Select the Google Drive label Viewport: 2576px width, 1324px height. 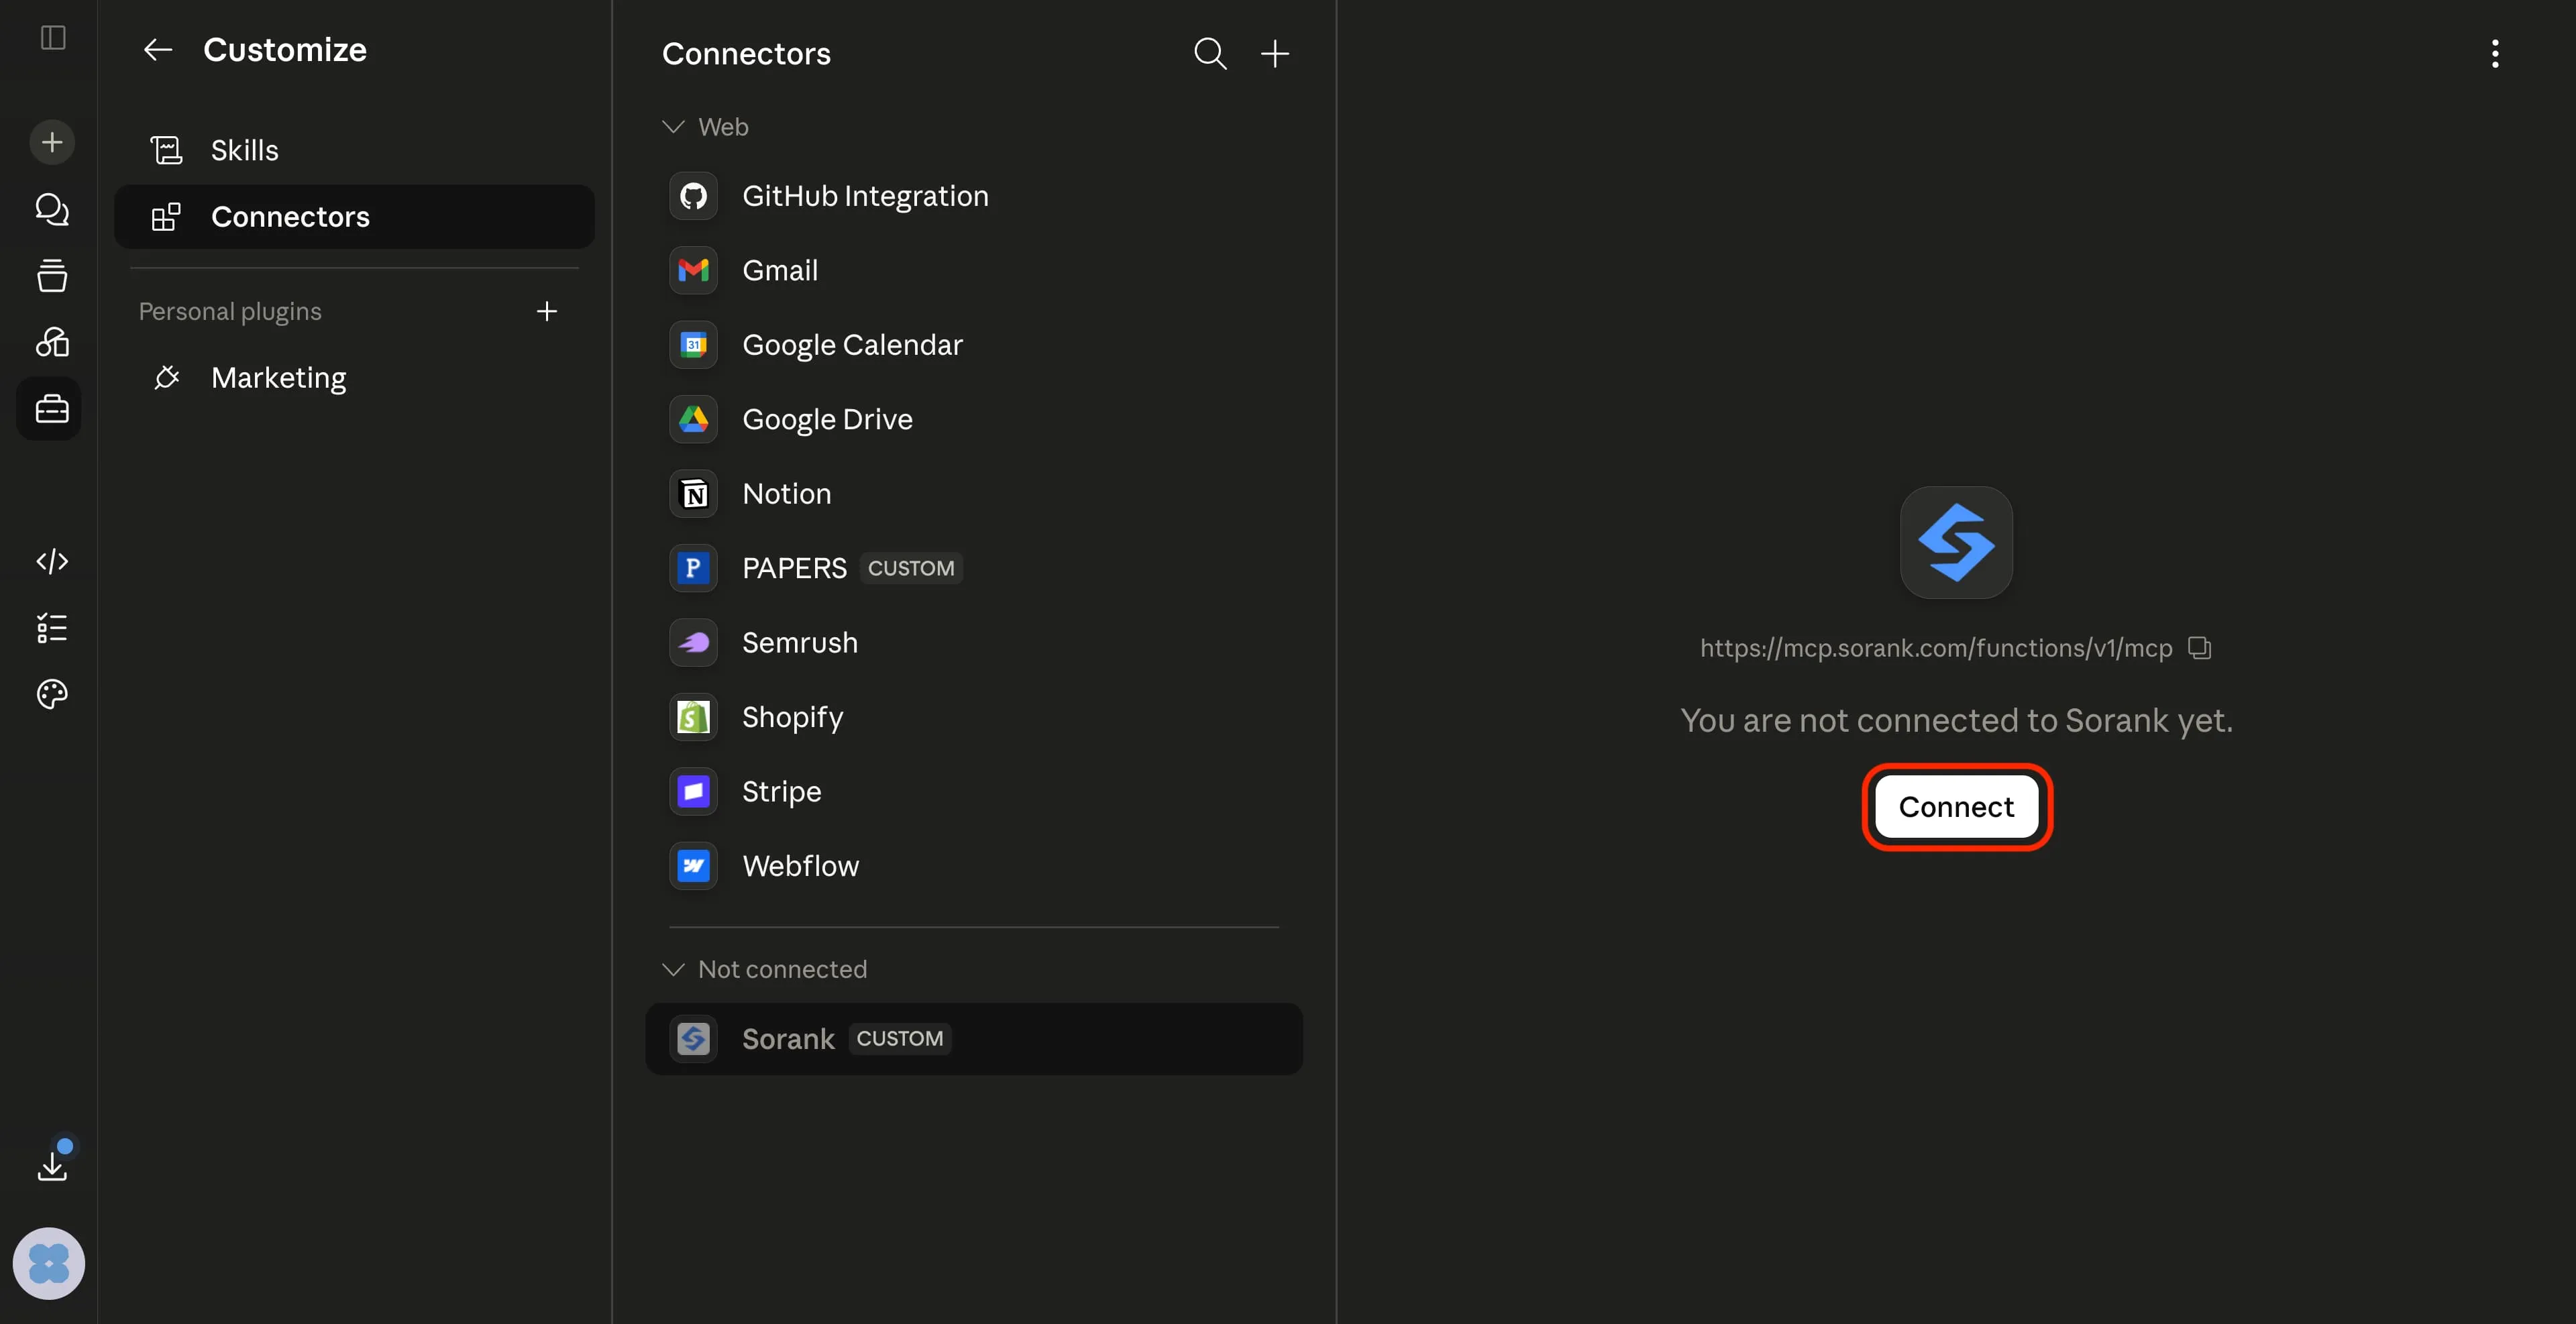click(x=827, y=419)
